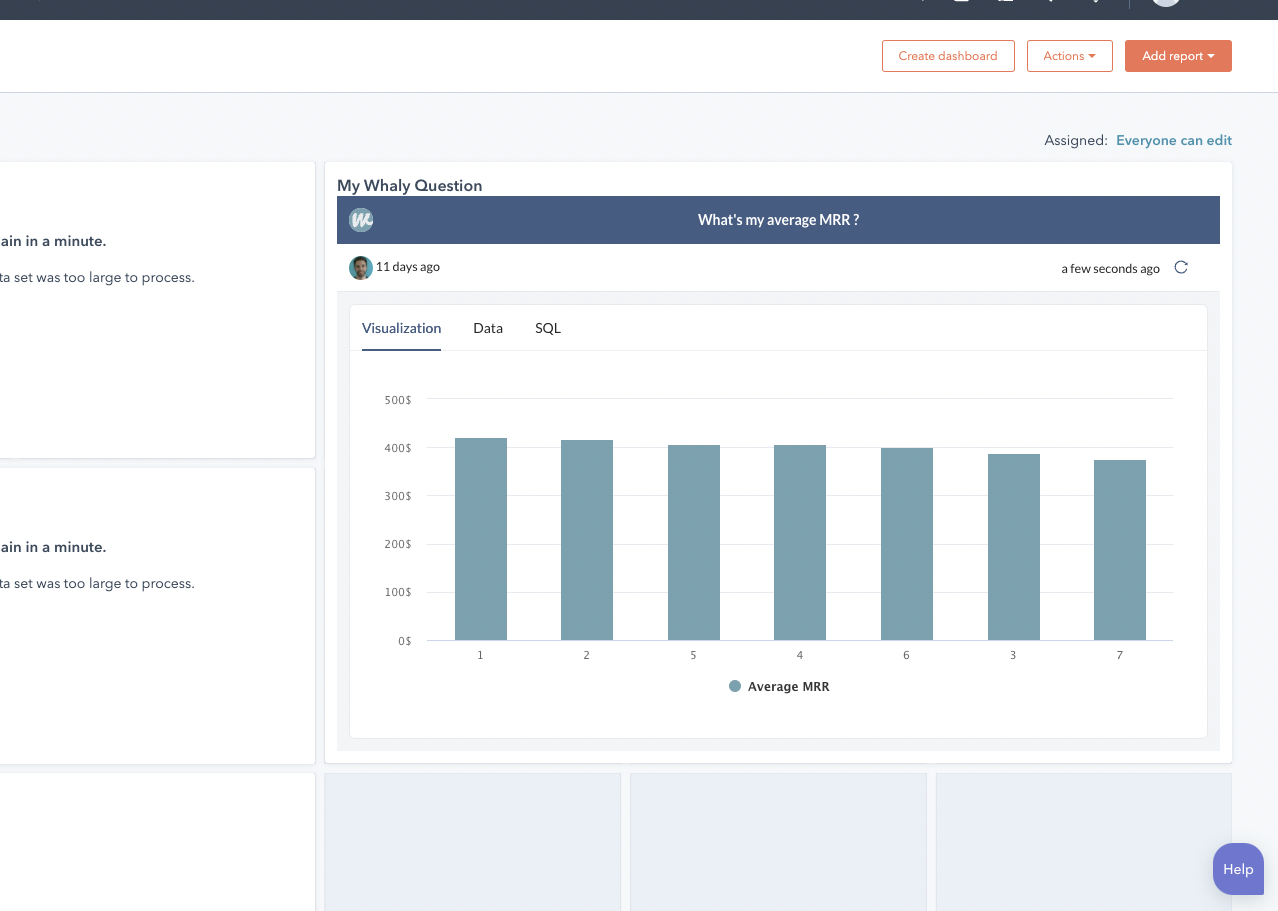
Task: Click the Average MRR legend color dot
Action: (735, 687)
